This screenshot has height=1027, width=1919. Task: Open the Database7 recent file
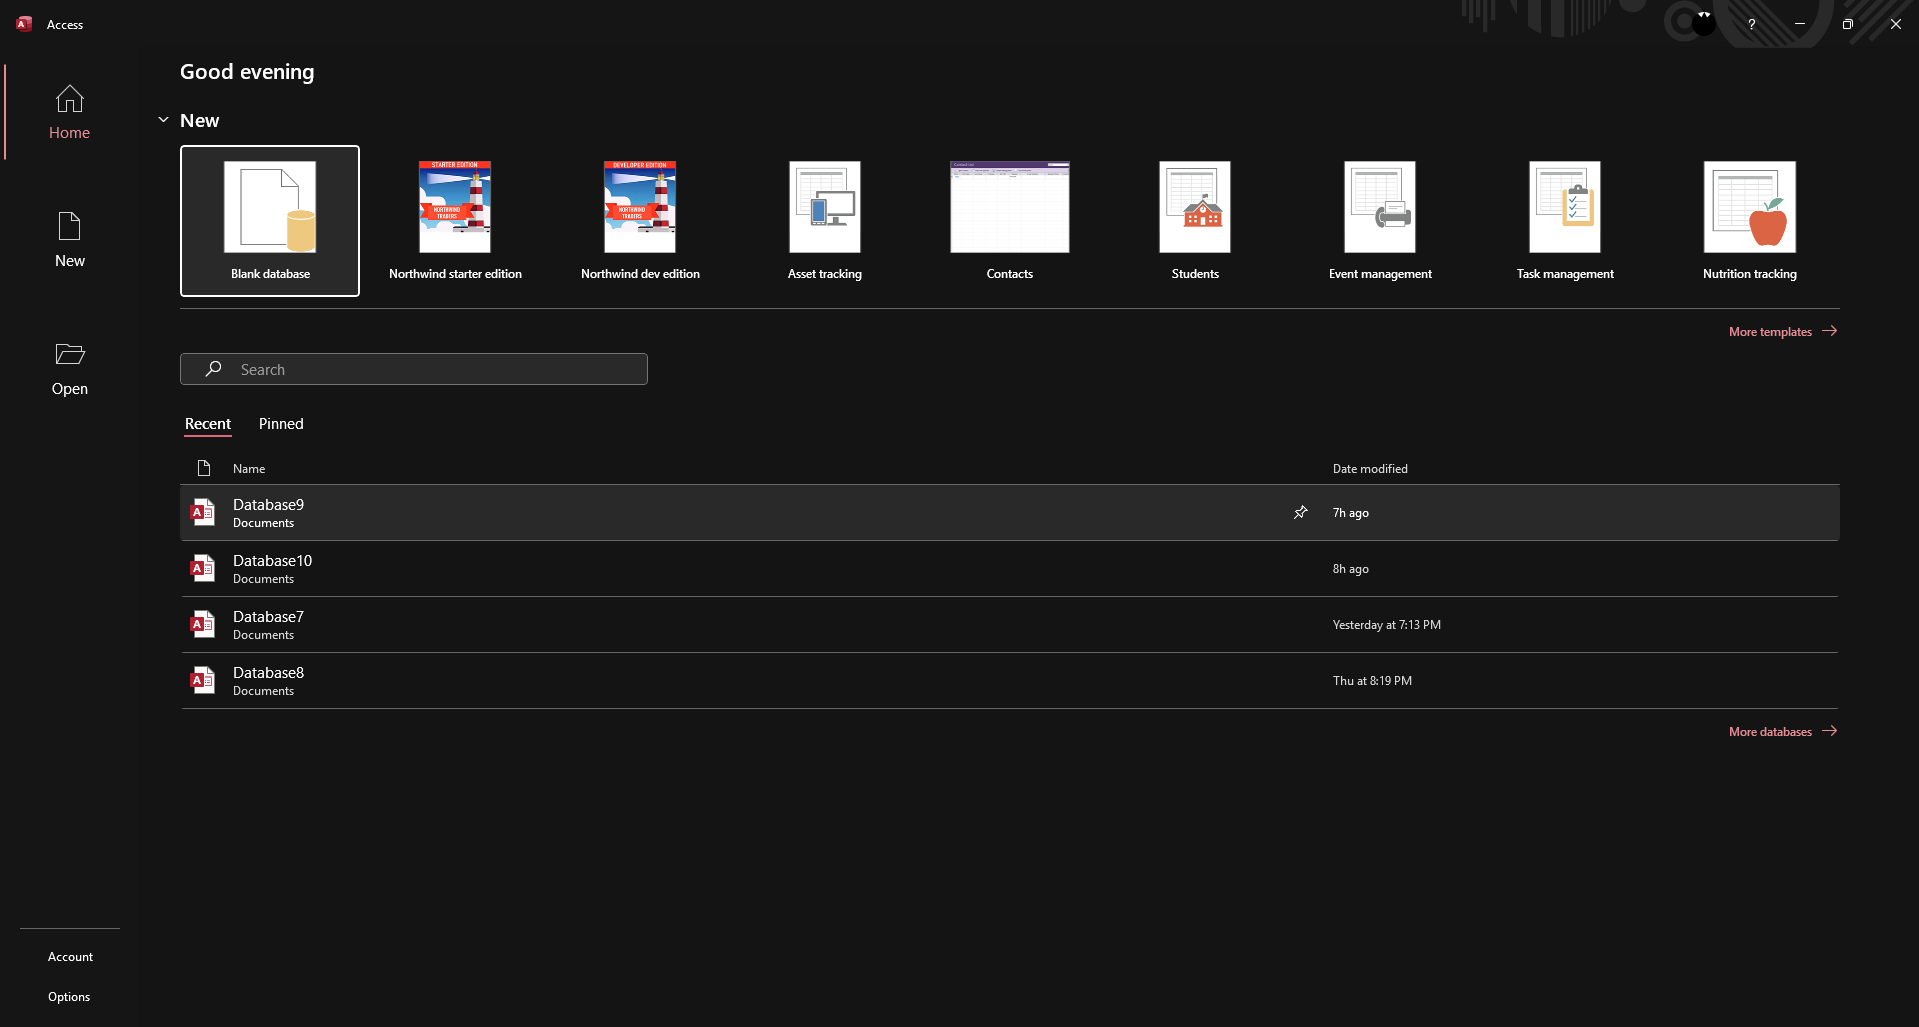[1010, 625]
